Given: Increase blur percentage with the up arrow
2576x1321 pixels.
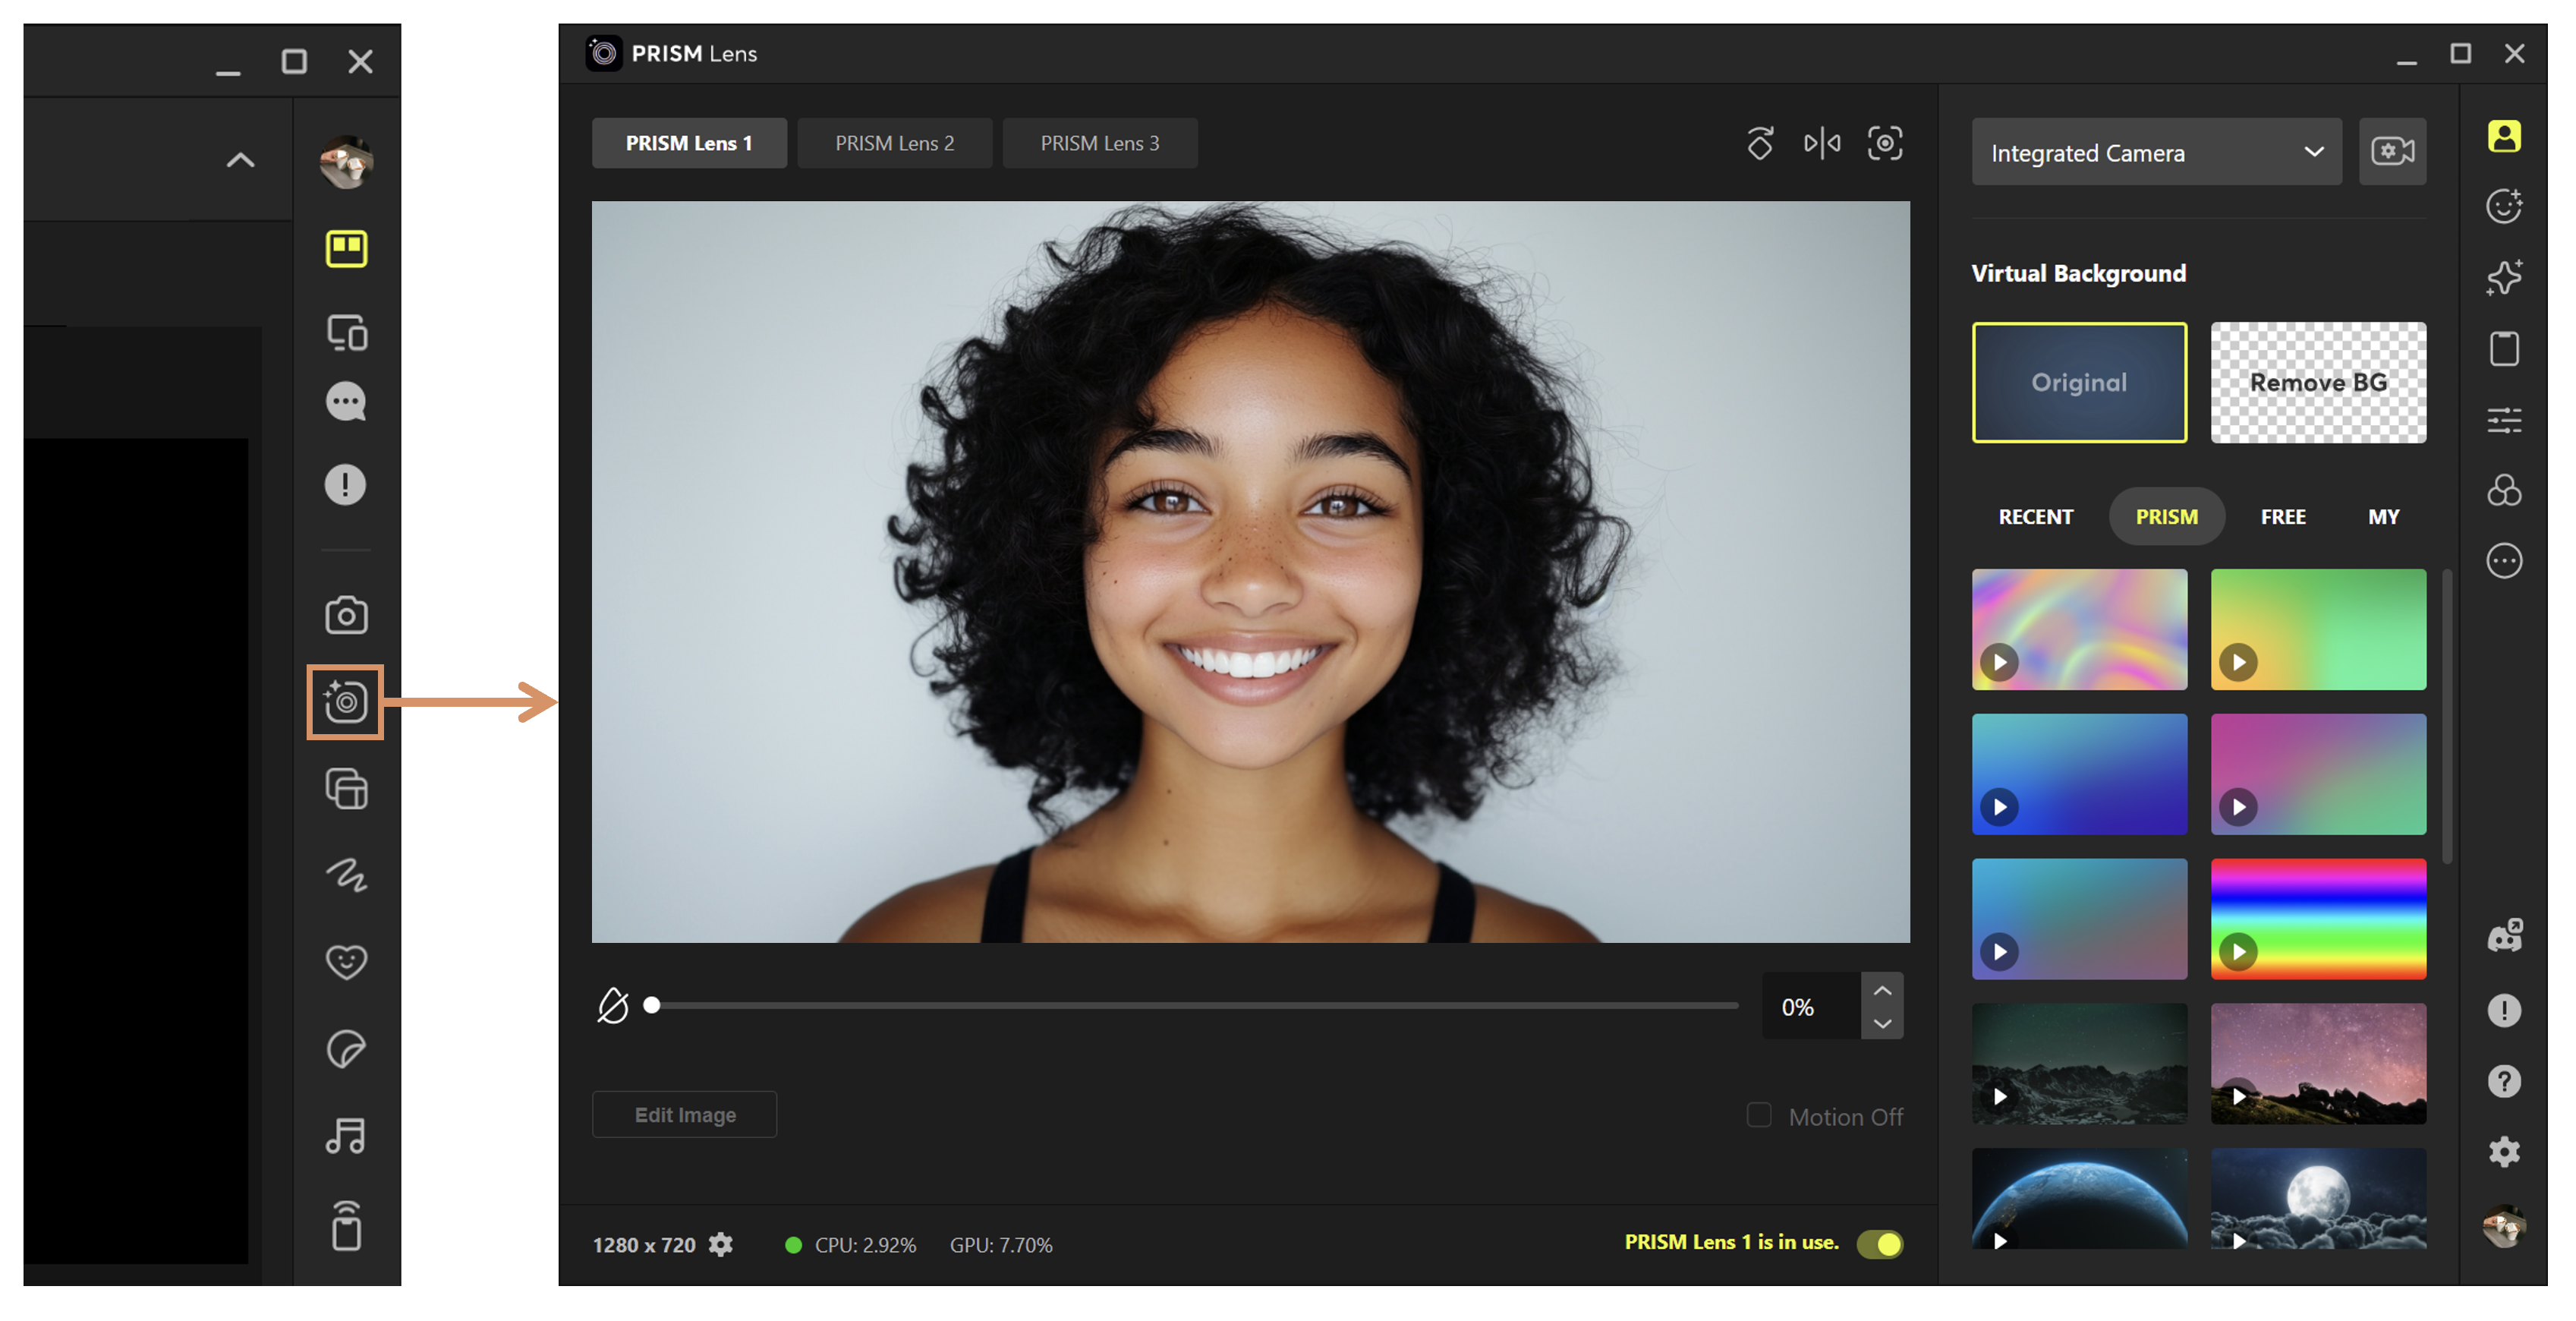Looking at the screenshot, I should tap(1882, 989).
